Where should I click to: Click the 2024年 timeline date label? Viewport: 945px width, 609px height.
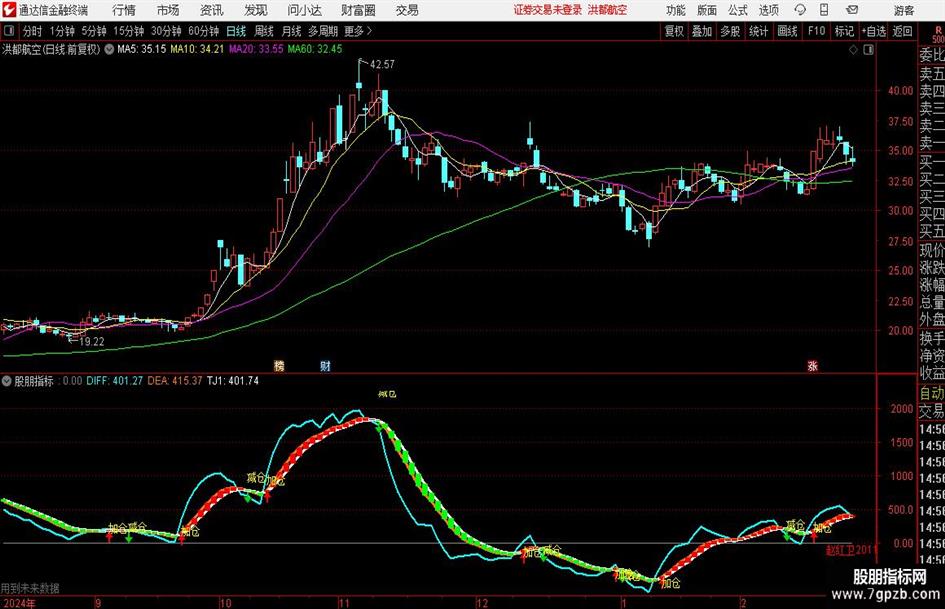[x=19, y=603]
